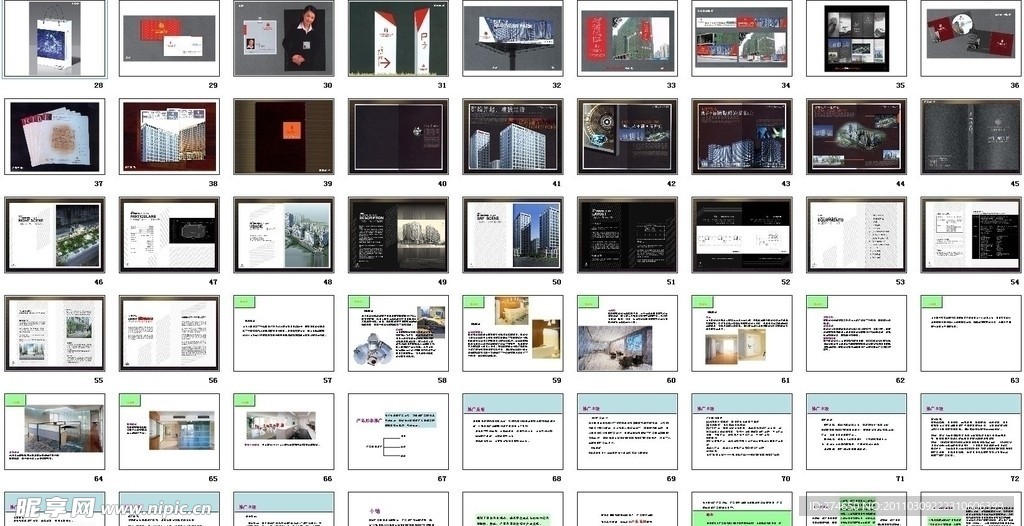Screen dimensions: 1024x526
Task: Select the red business card thumbnail 29
Action: [x=169, y=38]
